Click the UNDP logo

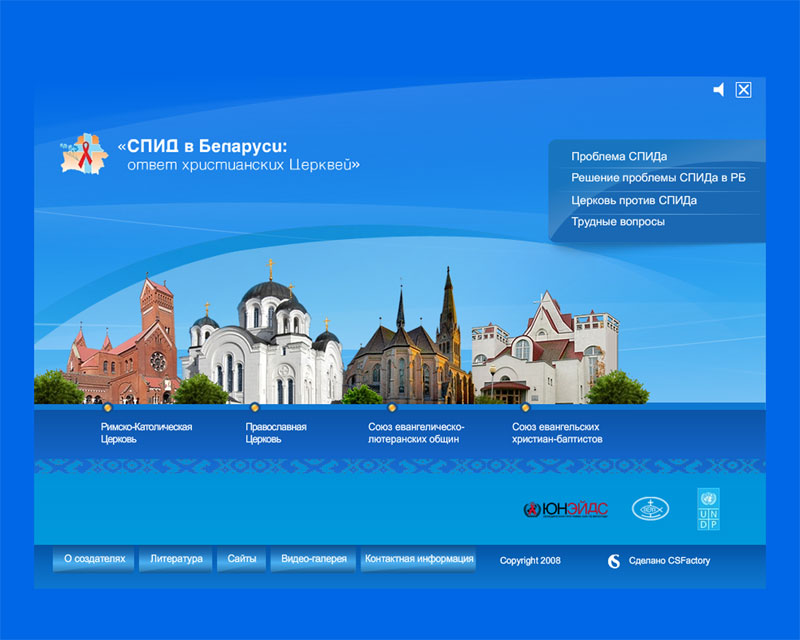(708, 509)
